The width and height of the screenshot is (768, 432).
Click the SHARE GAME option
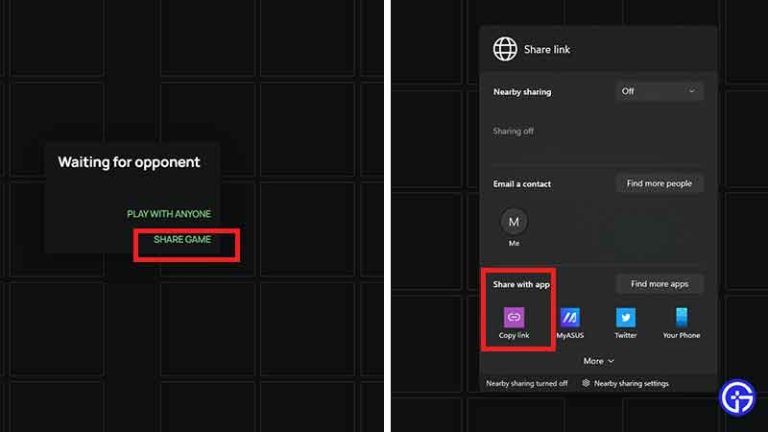click(182, 240)
